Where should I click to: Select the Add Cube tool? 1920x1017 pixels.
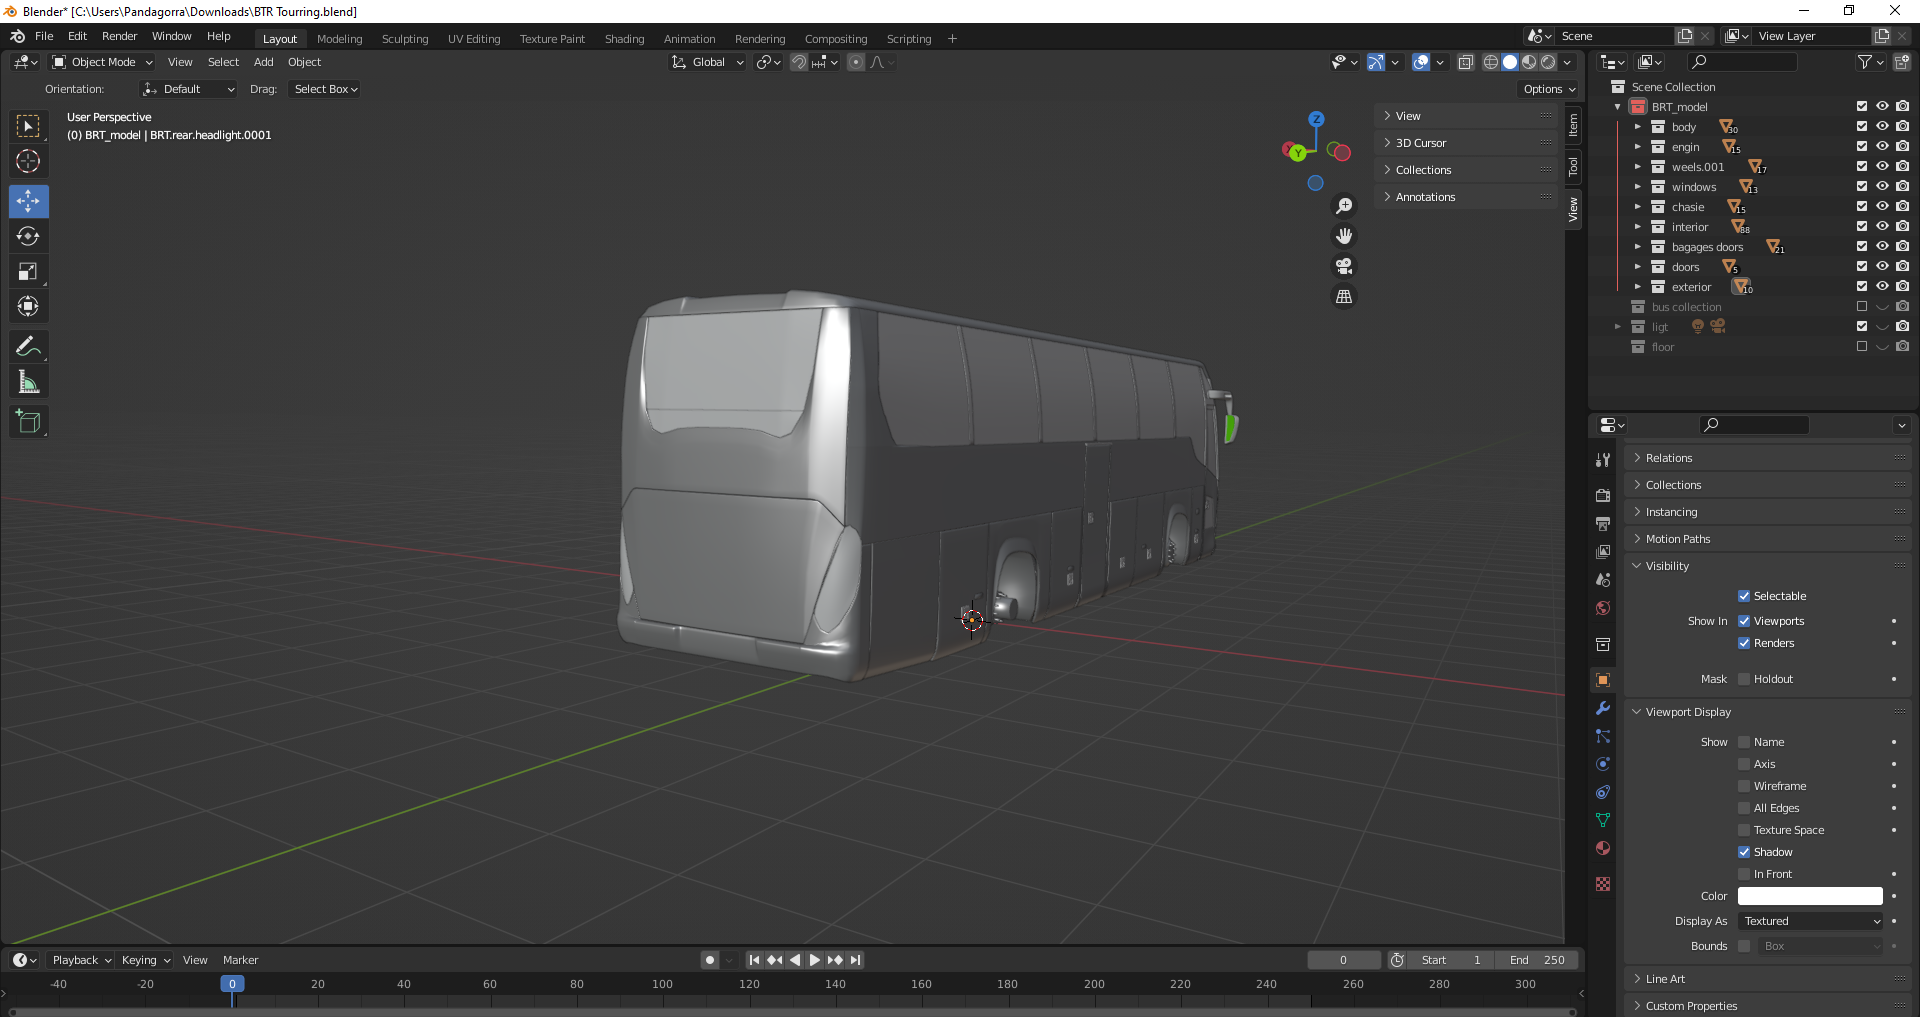point(28,422)
